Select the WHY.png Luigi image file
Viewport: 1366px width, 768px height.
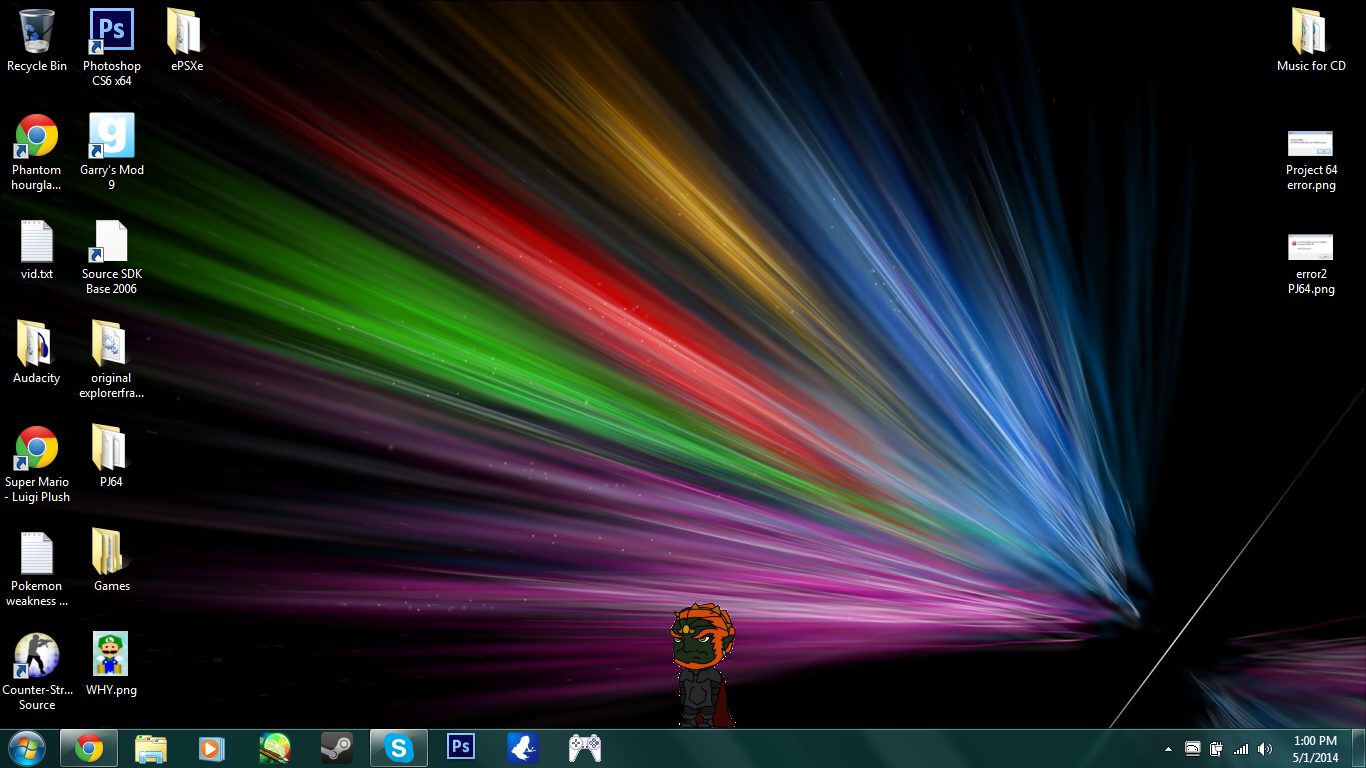click(x=111, y=665)
